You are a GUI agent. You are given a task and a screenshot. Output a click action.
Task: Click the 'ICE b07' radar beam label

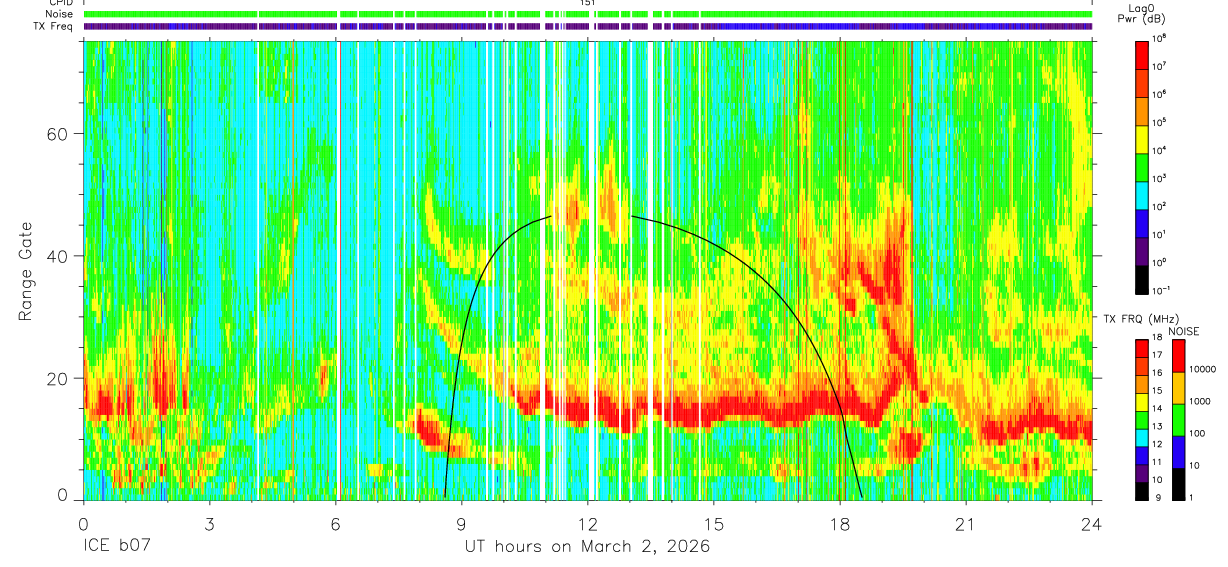[x=116, y=548]
